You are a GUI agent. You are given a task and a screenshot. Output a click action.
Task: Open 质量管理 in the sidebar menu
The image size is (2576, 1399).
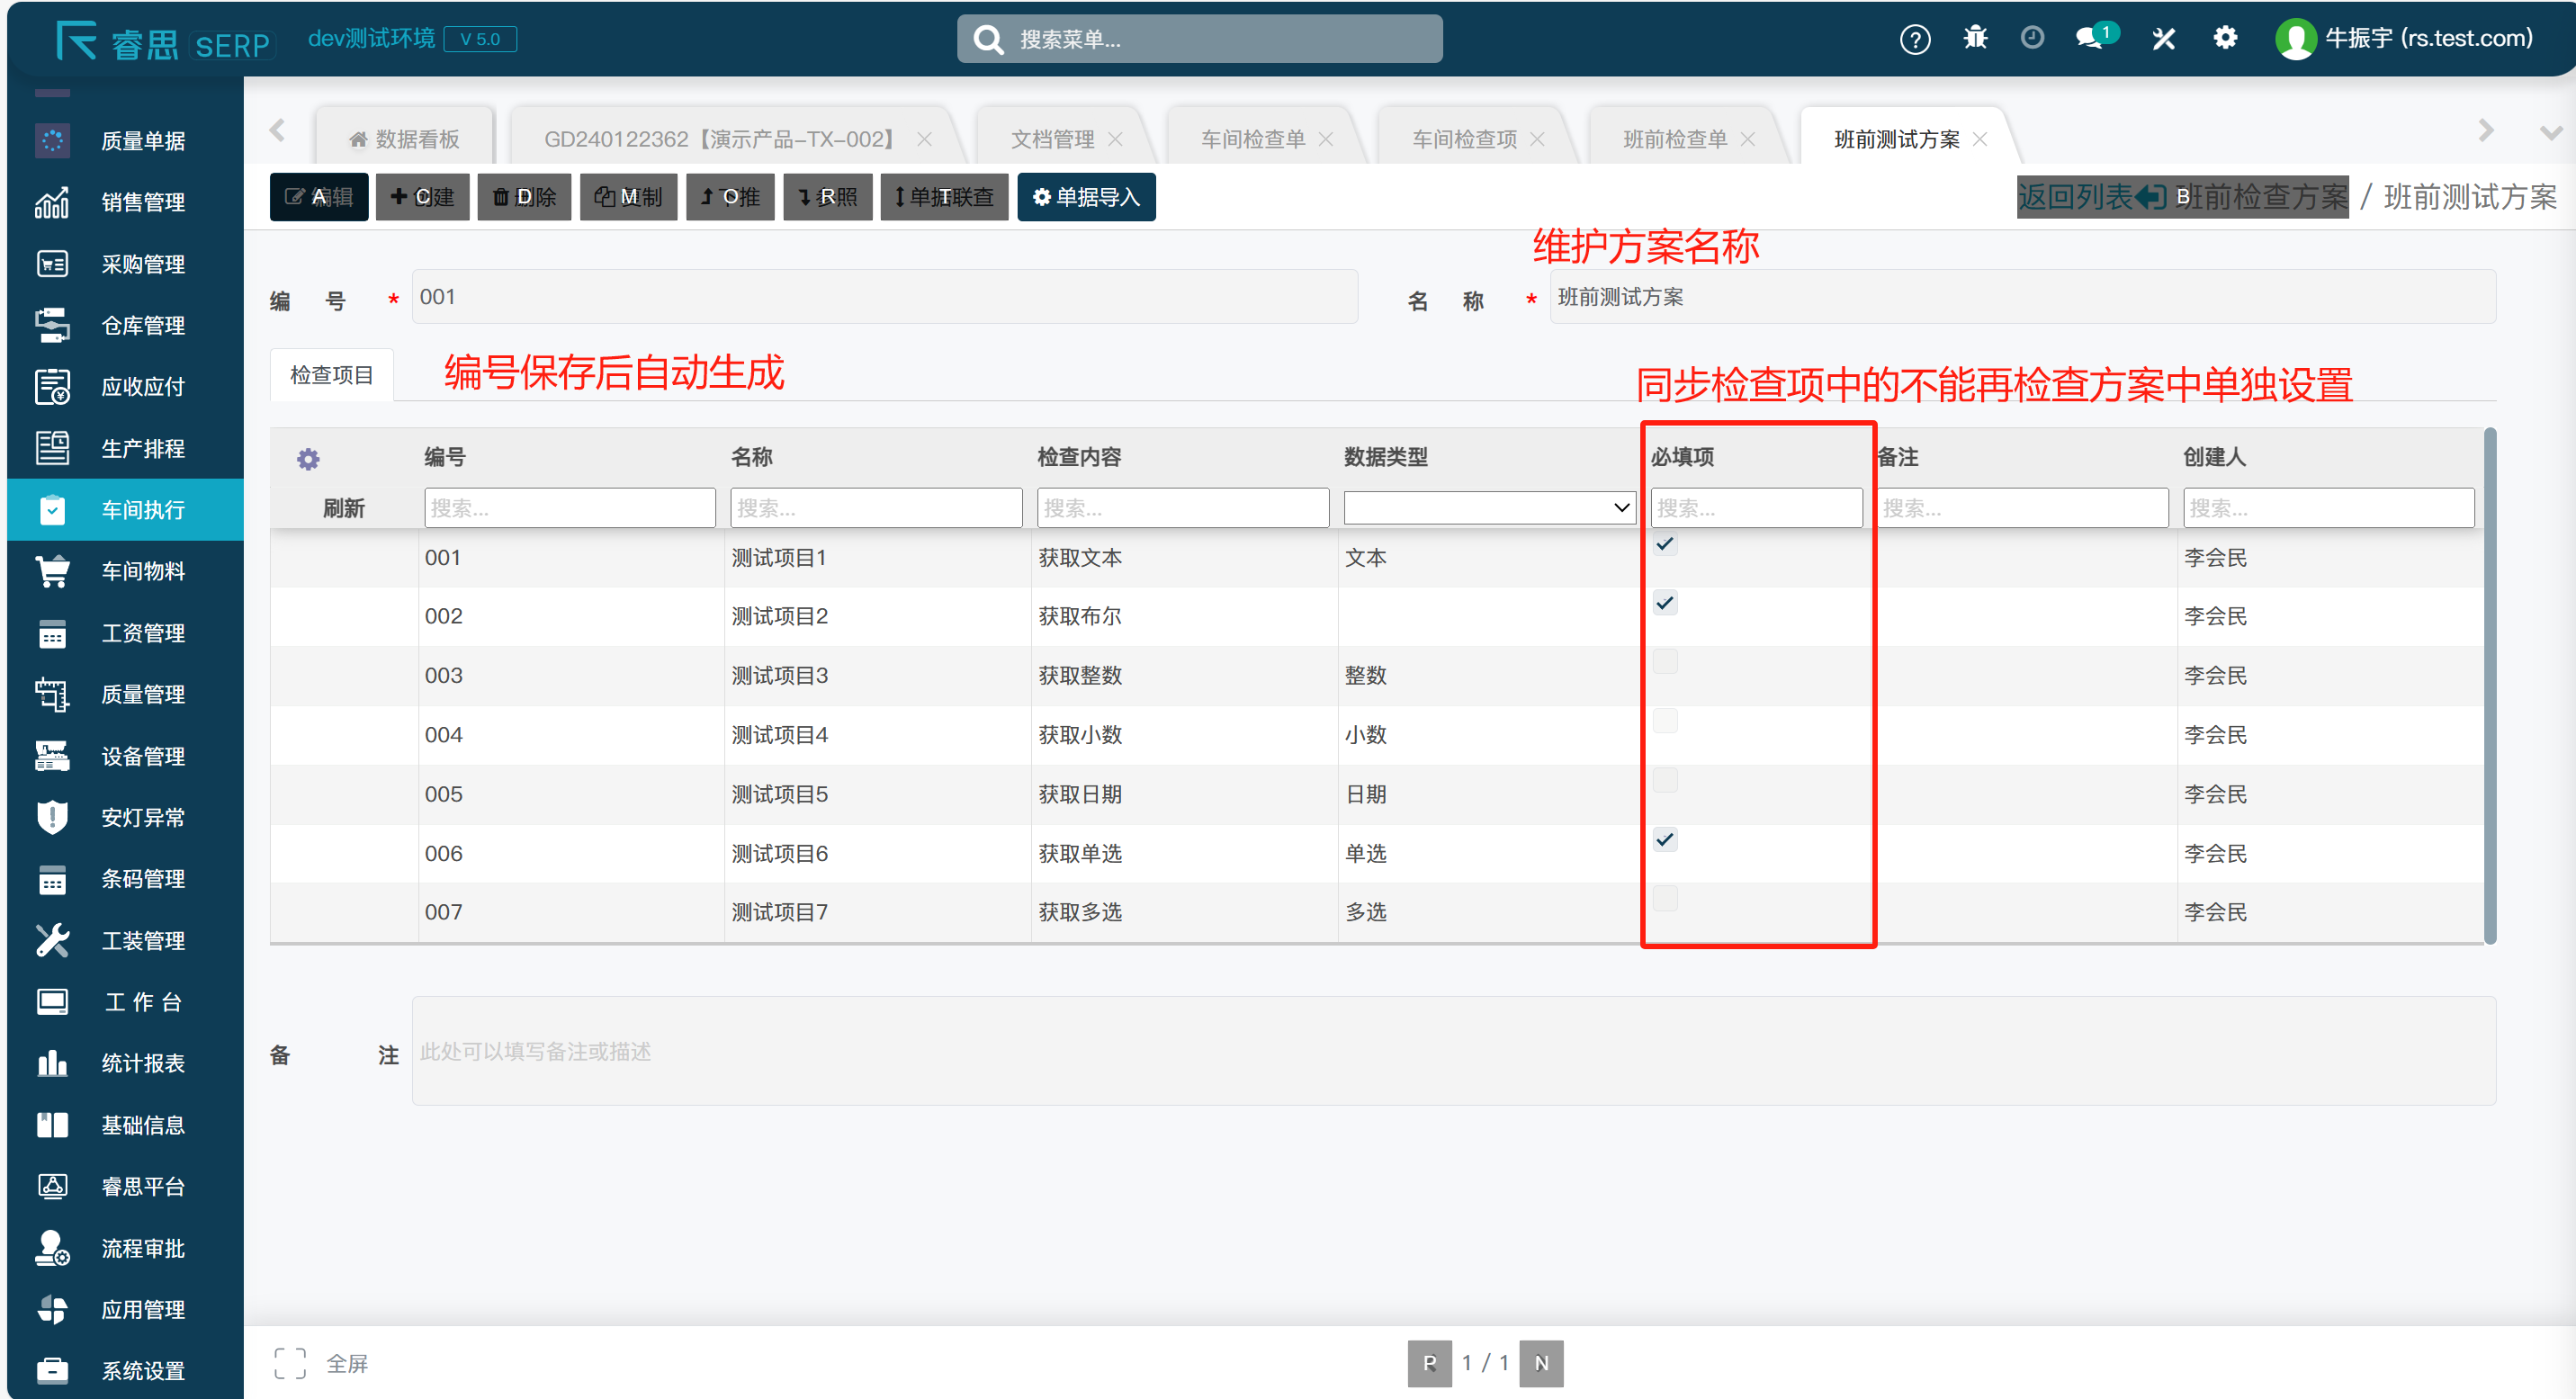click(142, 694)
